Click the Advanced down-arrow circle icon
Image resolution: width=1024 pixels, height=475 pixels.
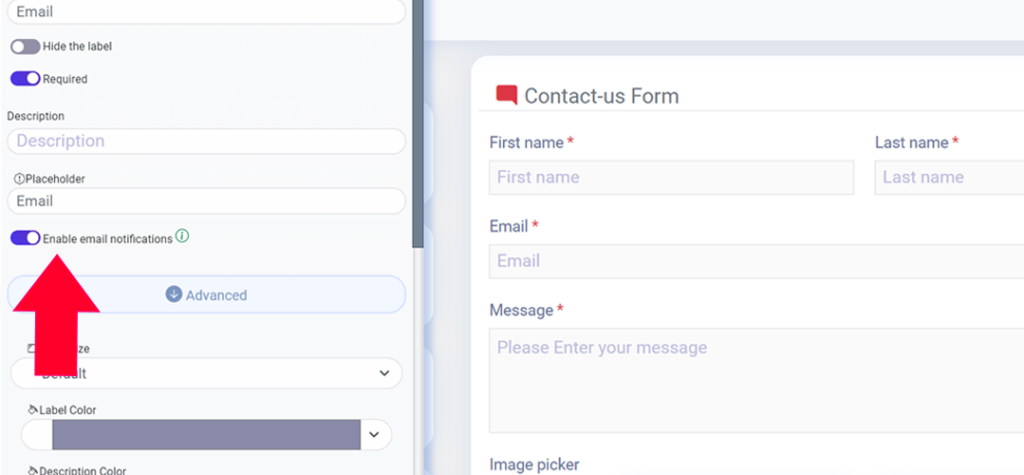pyautogui.click(x=174, y=295)
